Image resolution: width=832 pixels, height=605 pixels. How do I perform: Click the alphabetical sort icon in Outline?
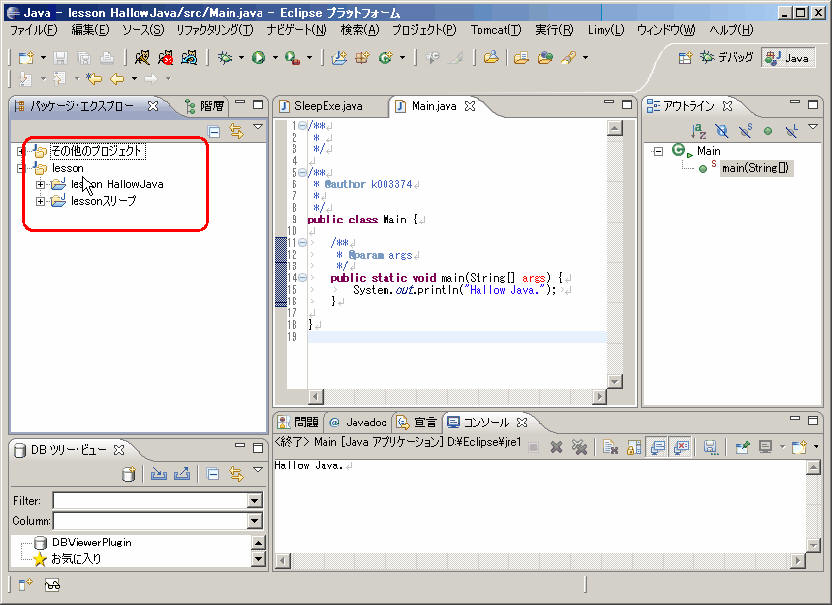[x=700, y=130]
